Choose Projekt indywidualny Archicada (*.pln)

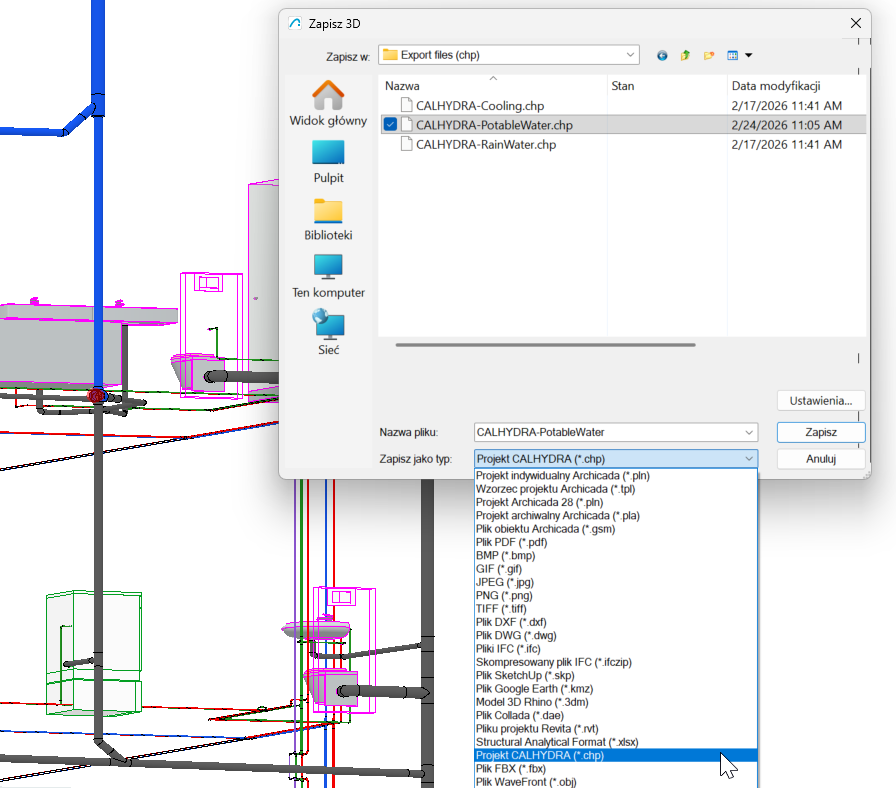pos(616,475)
